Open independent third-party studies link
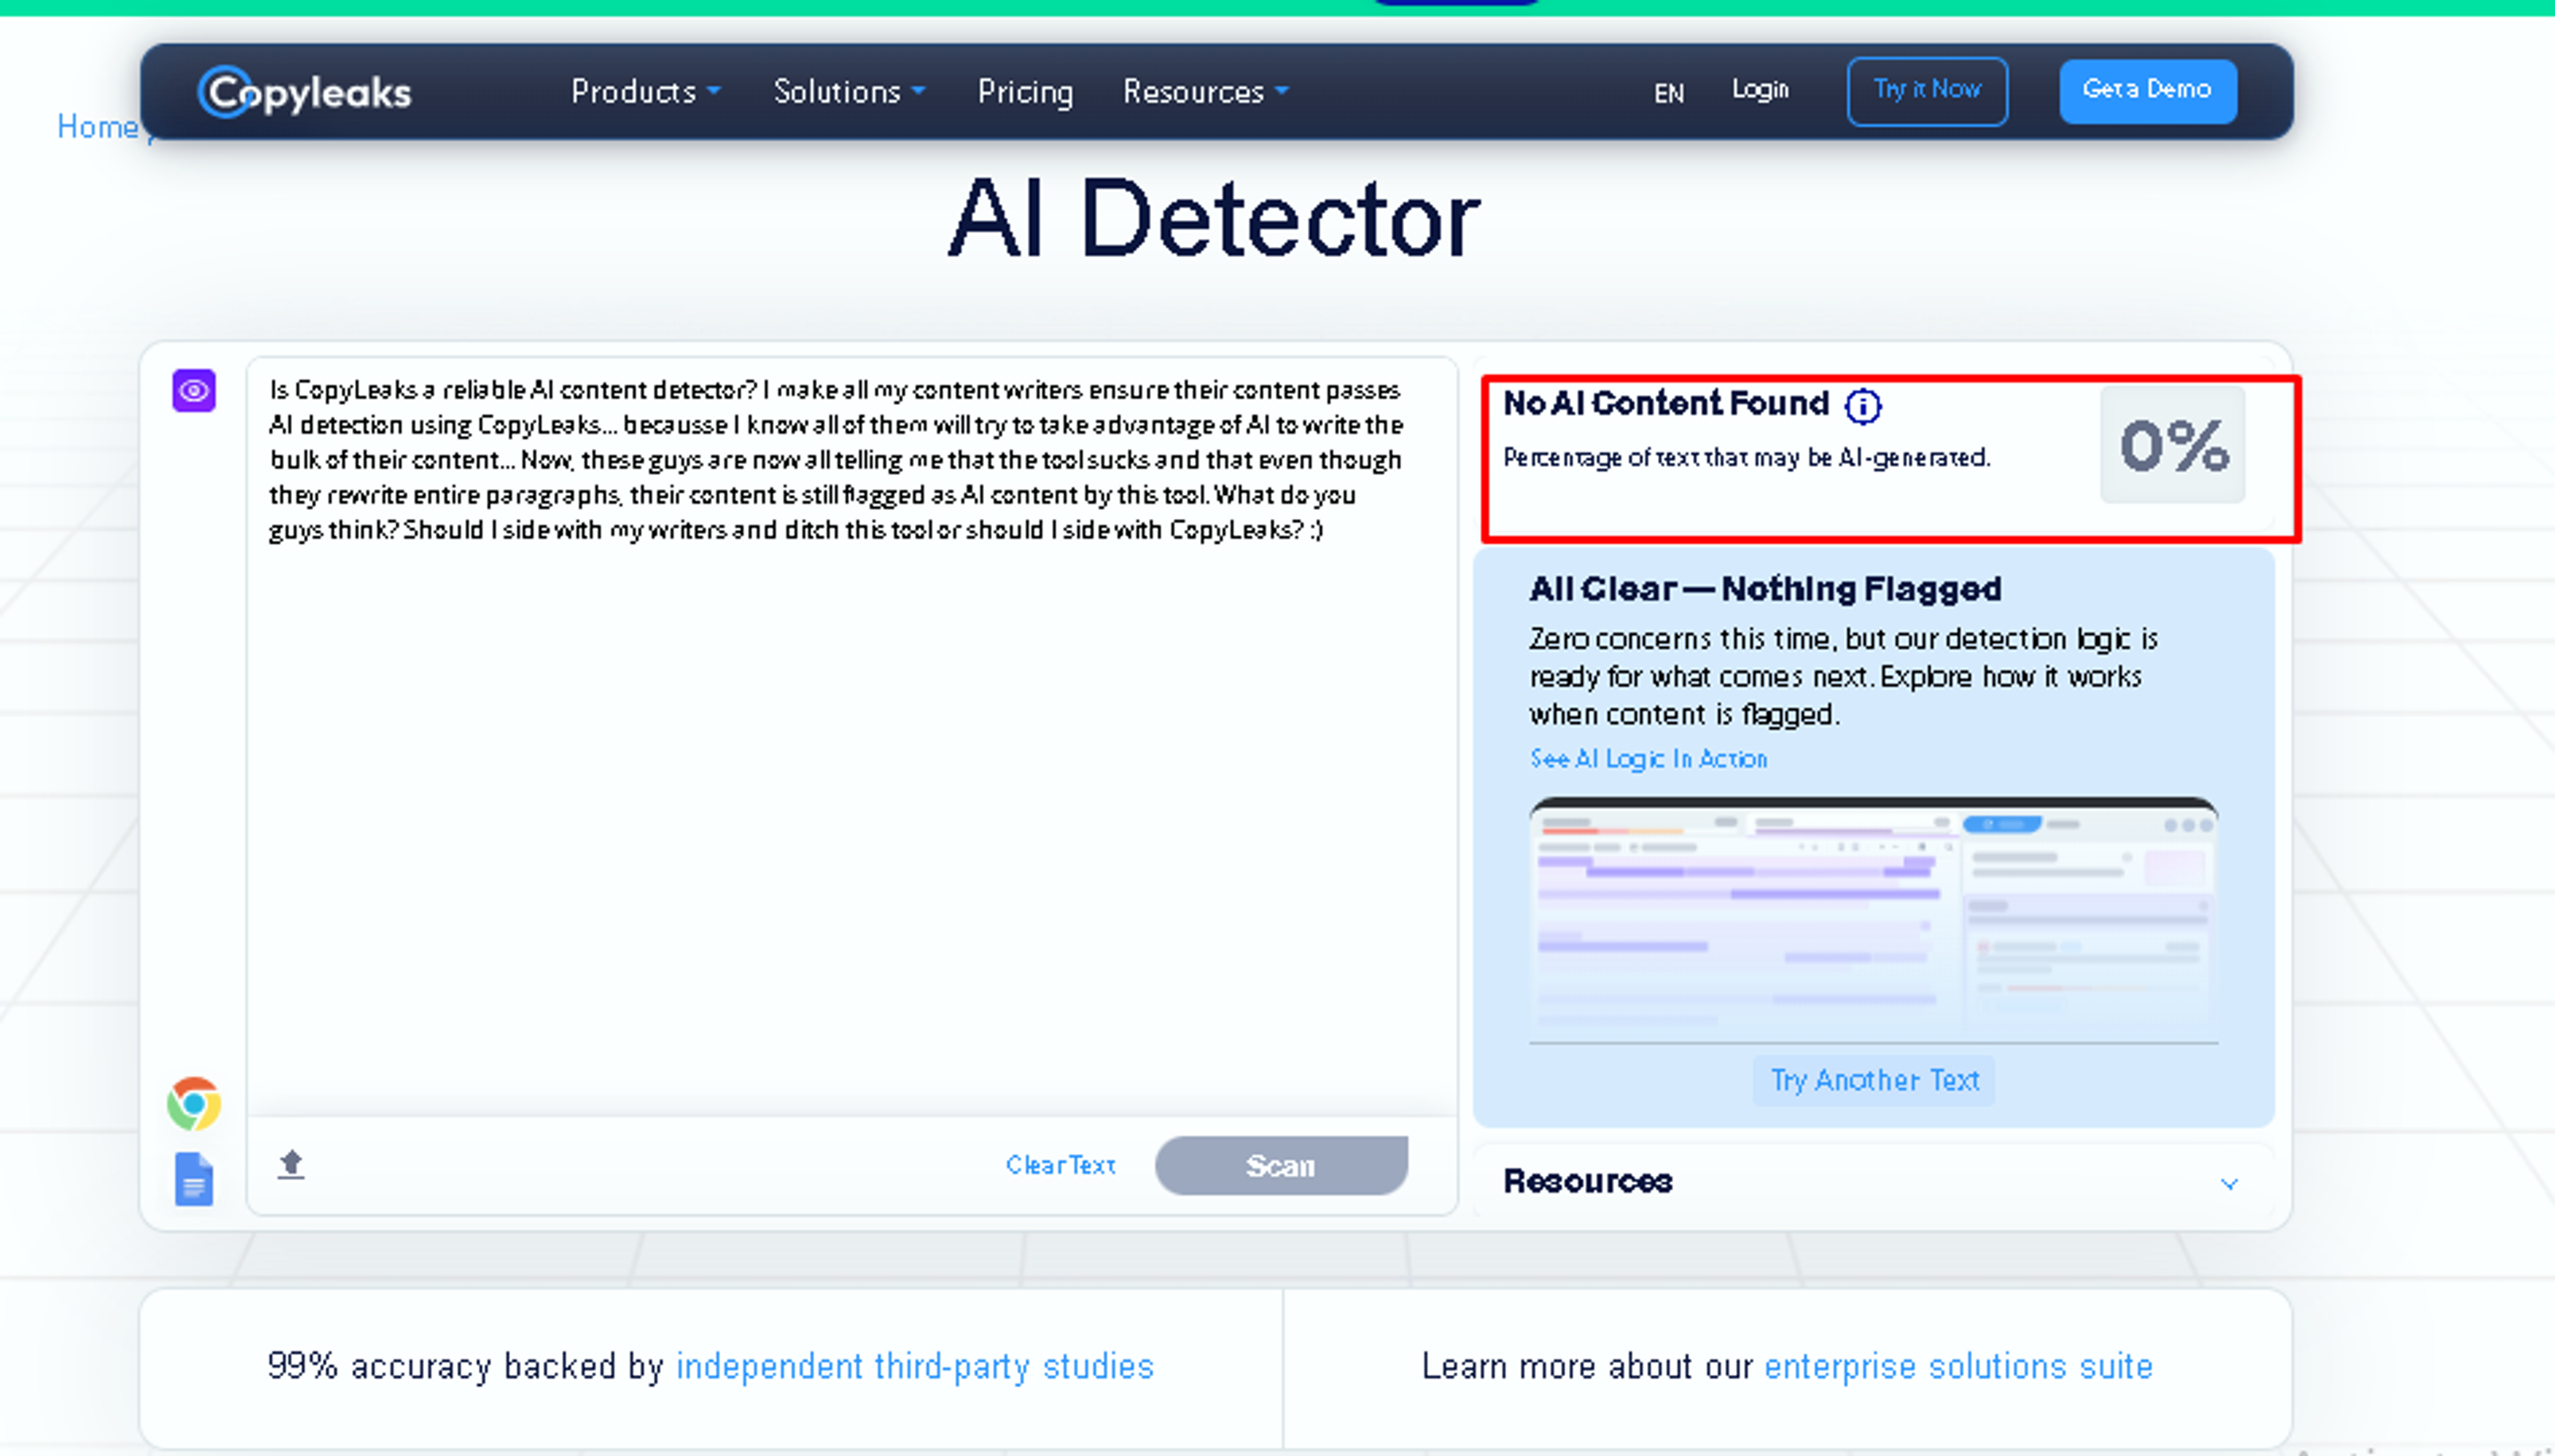 (915, 1366)
